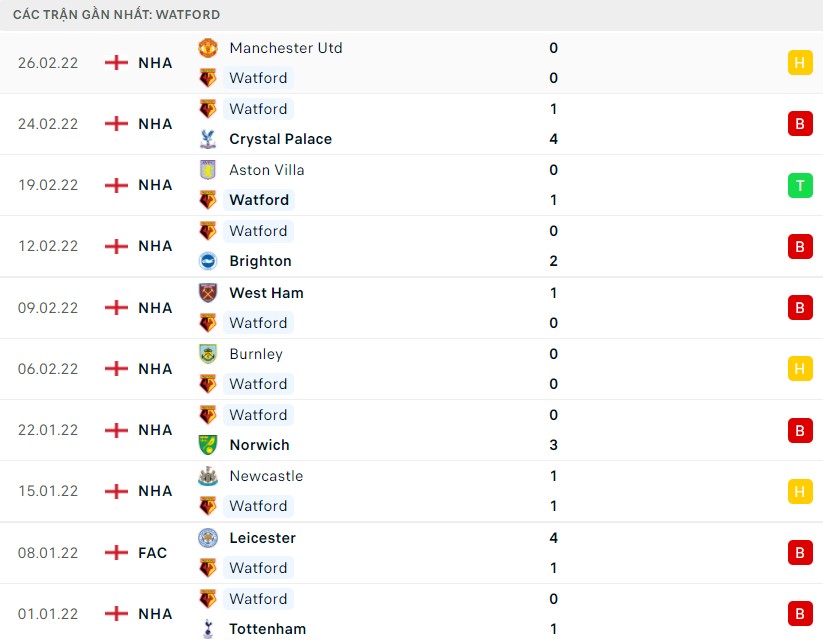
Task: Select the red B badge on Tottenham row
Action: 799,613
